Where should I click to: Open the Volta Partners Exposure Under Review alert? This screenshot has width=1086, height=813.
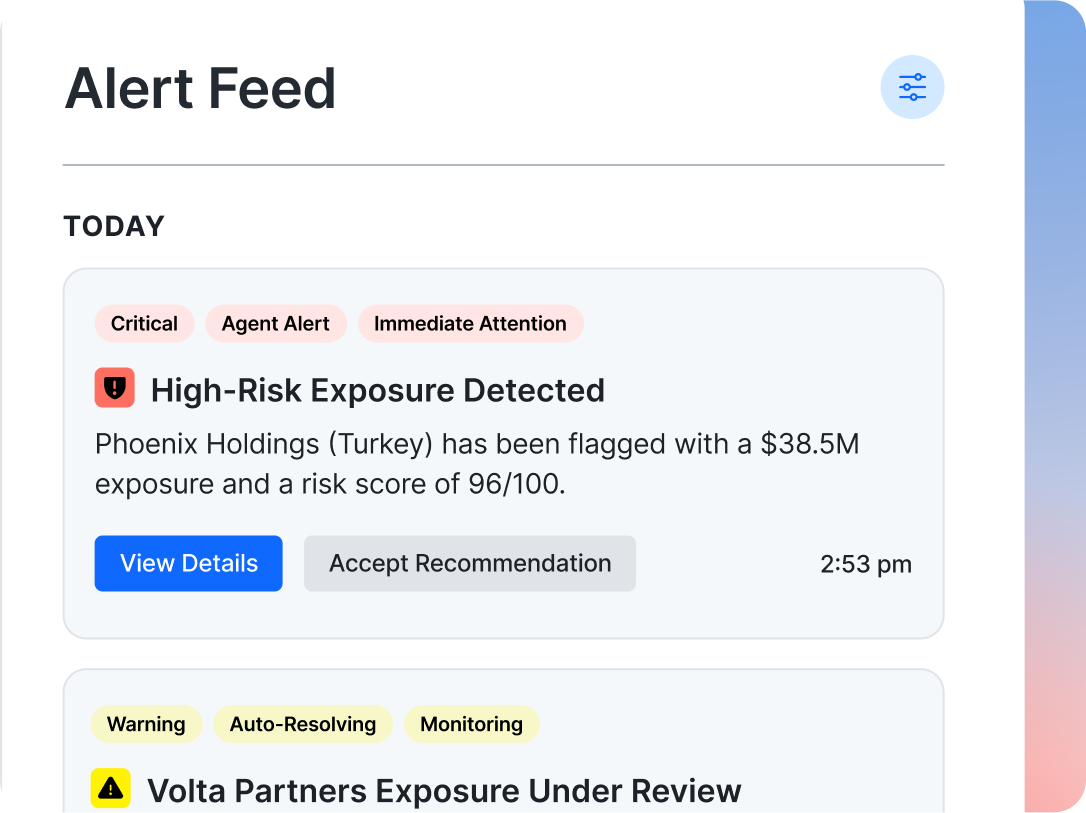pos(444,791)
